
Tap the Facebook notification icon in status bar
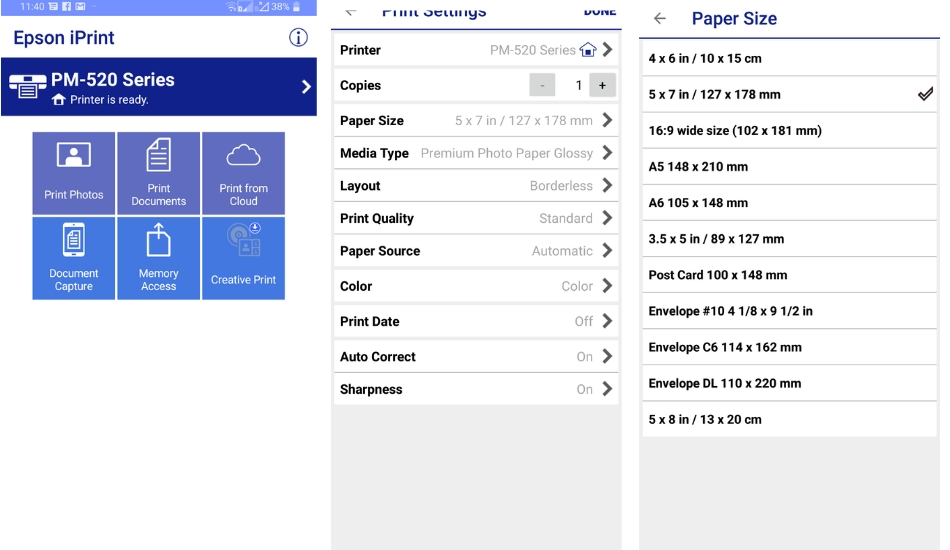pyautogui.click(x=67, y=7)
